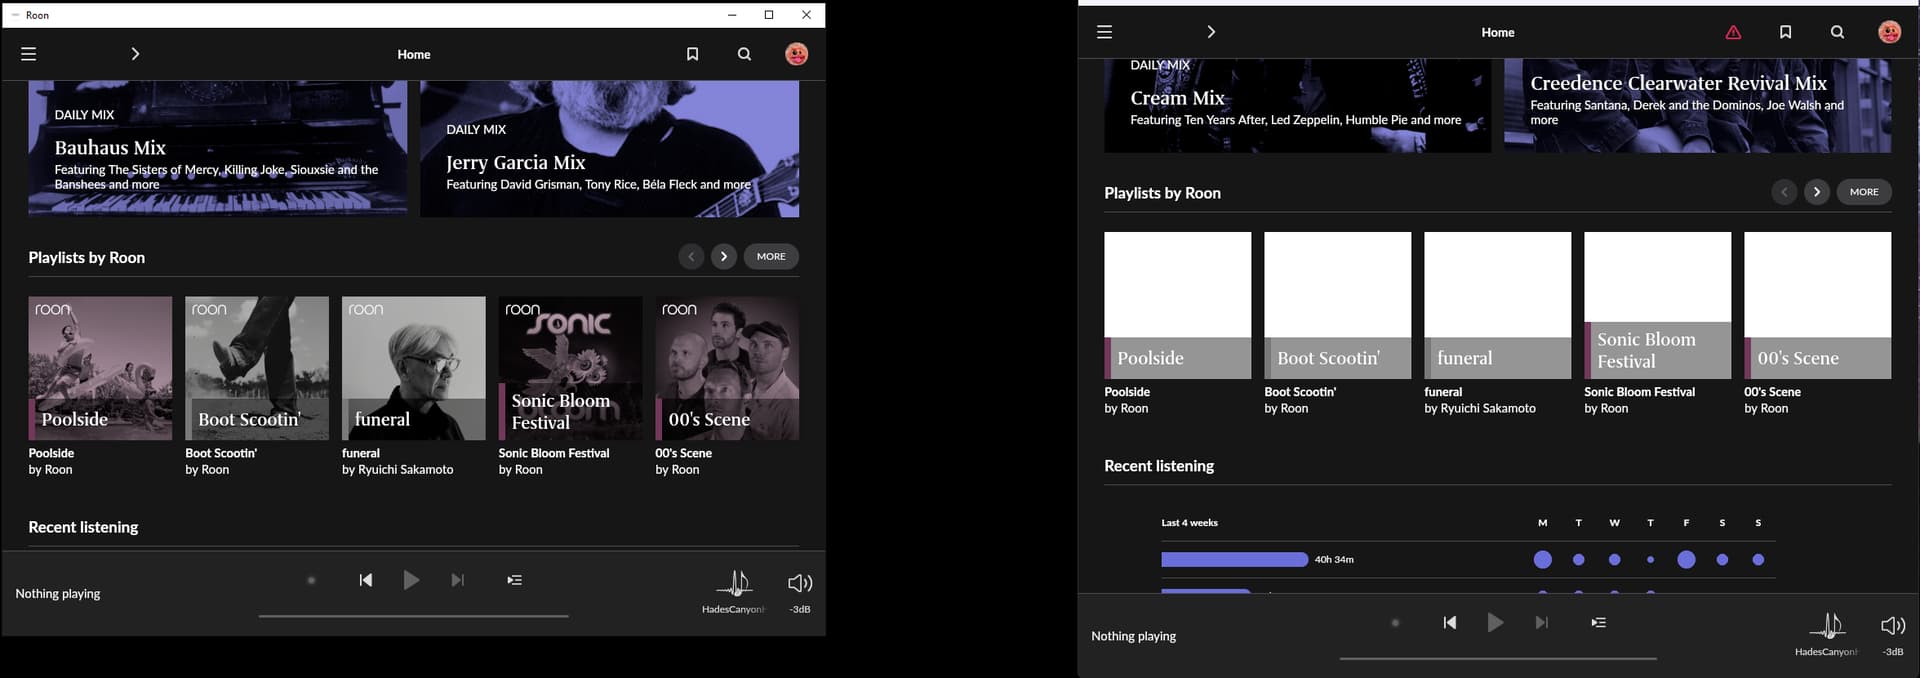Click 'Poolside' title text in left window
Screen dimensions: 1920x678
tap(51, 453)
